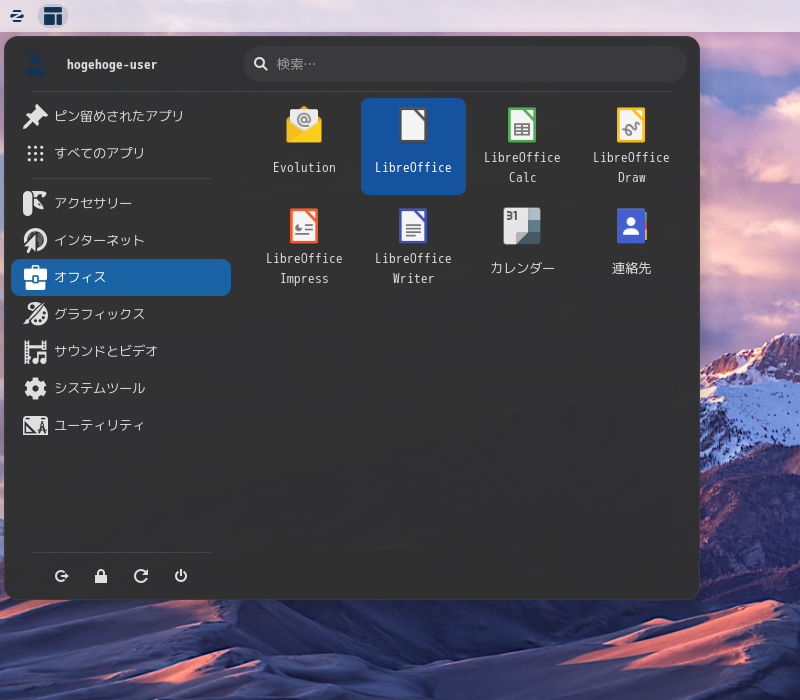Select the サウンドとビデオ category
Viewport: 800px width, 700px height.
coord(121,352)
